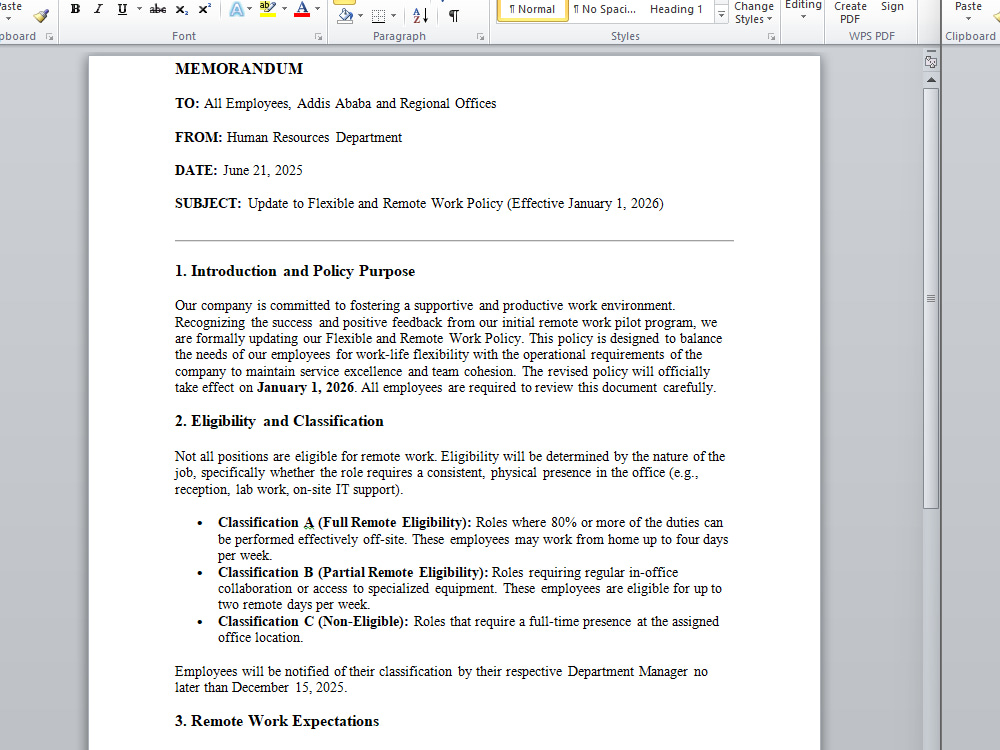Click bold 'January 1, 2026' in paragraph

point(305,387)
